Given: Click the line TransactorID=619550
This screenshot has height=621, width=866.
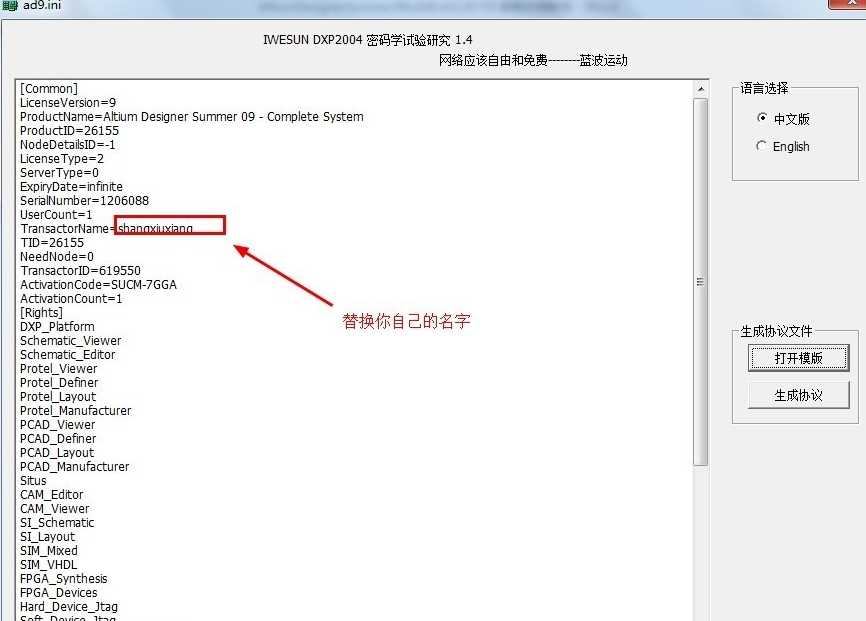Looking at the screenshot, I should click(81, 271).
